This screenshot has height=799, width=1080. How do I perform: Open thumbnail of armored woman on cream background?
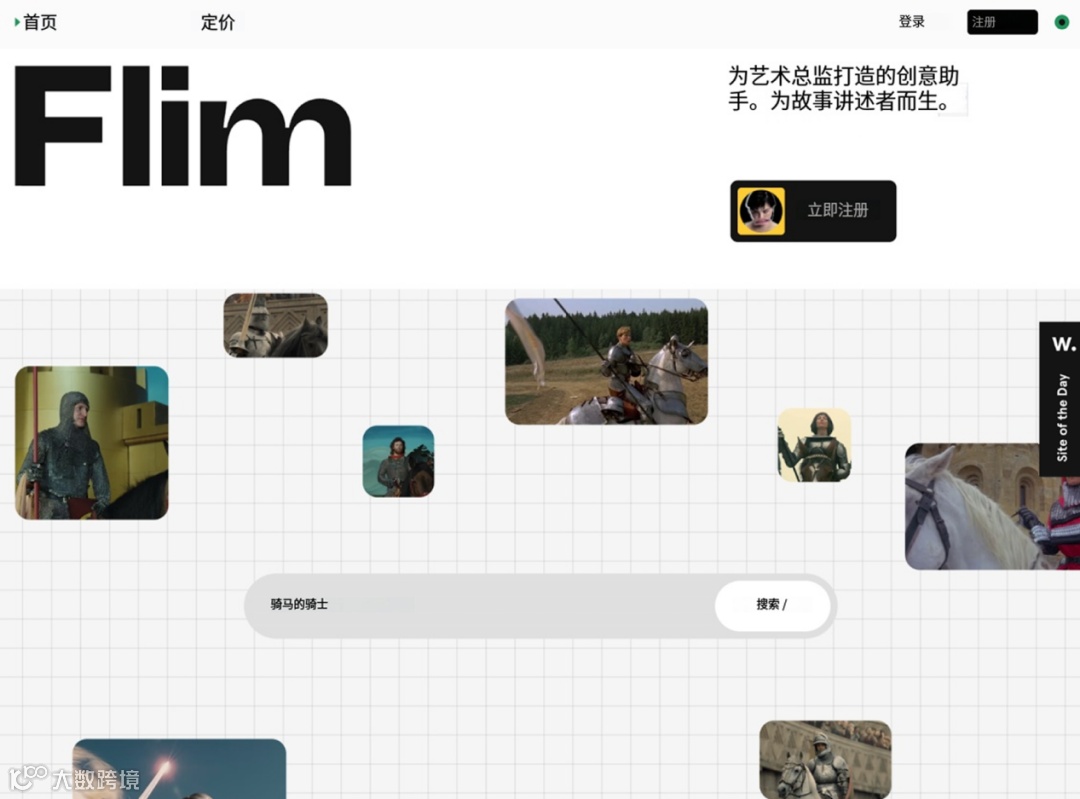point(814,444)
